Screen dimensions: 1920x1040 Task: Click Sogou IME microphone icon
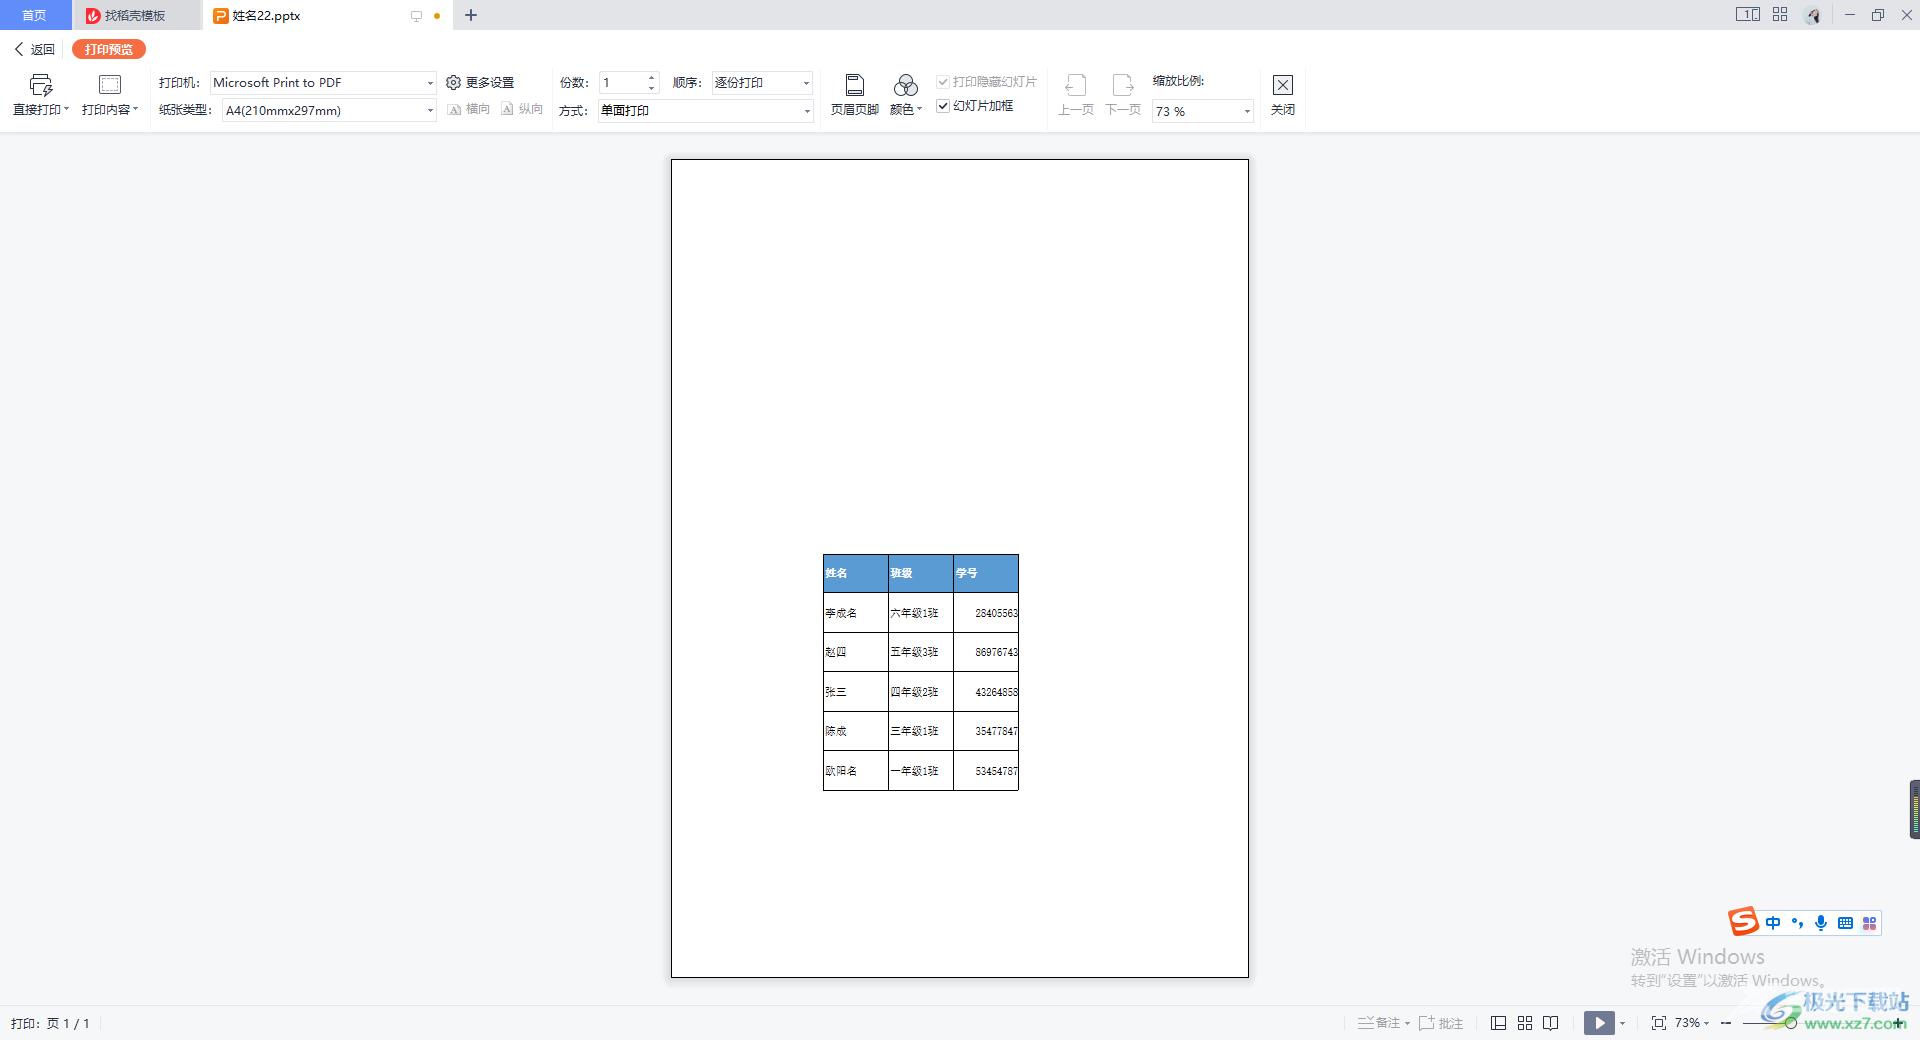(1821, 923)
